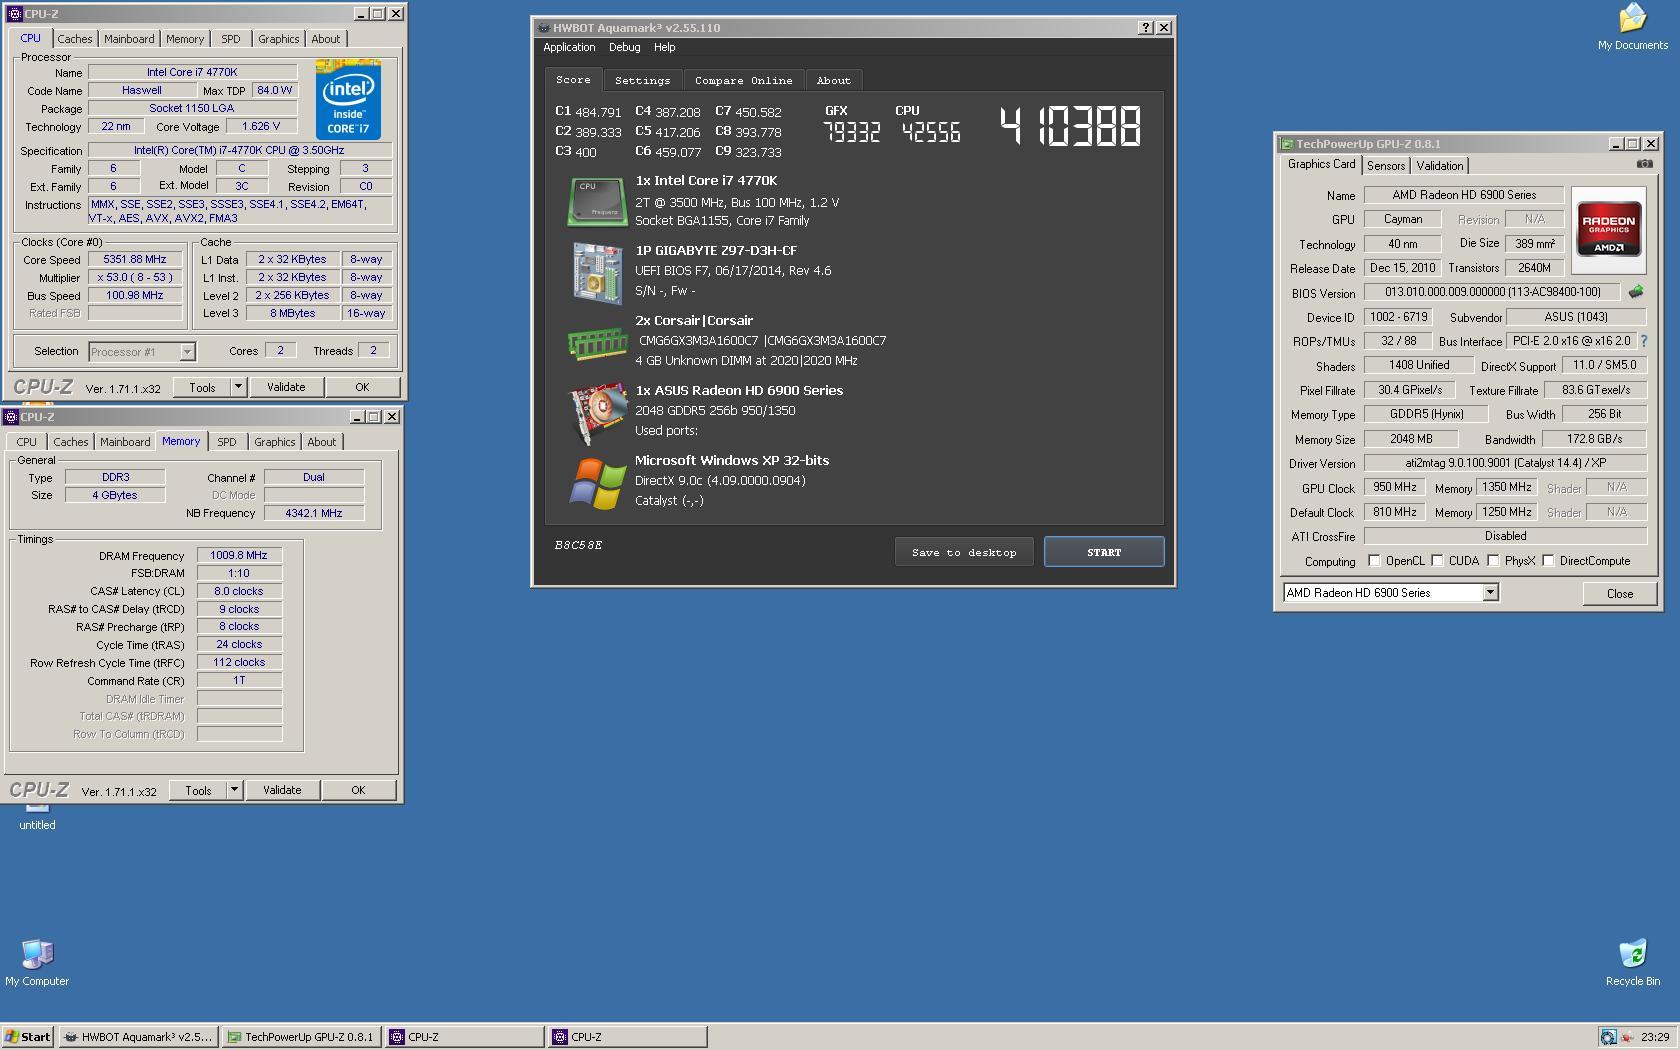Enable the PhysX checkbox in GPU-Z
This screenshot has width=1680, height=1050.
point(1493,561)
